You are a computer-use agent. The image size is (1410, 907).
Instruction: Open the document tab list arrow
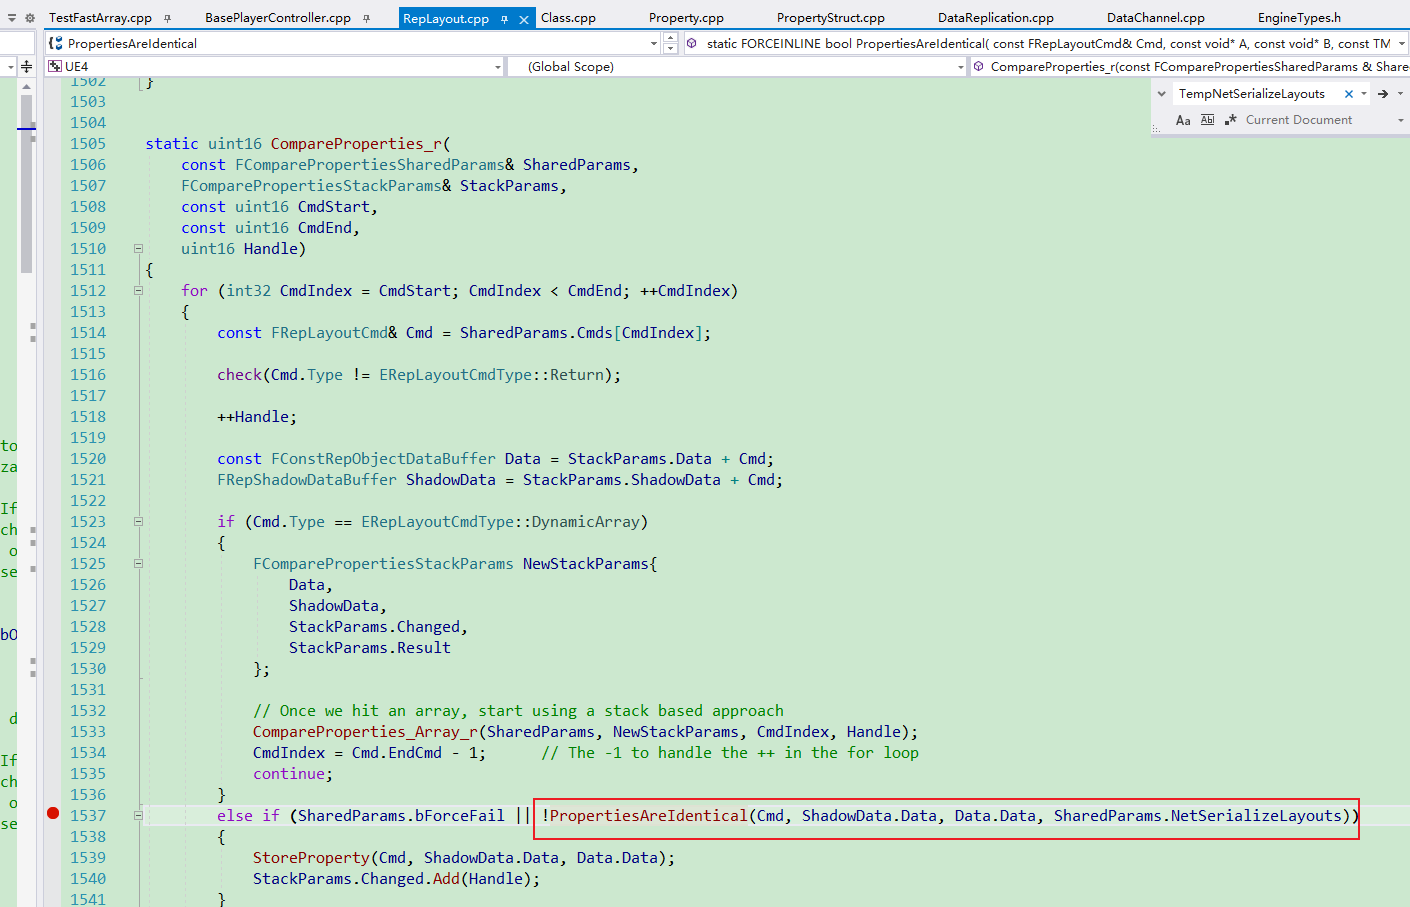coord(12,18)
